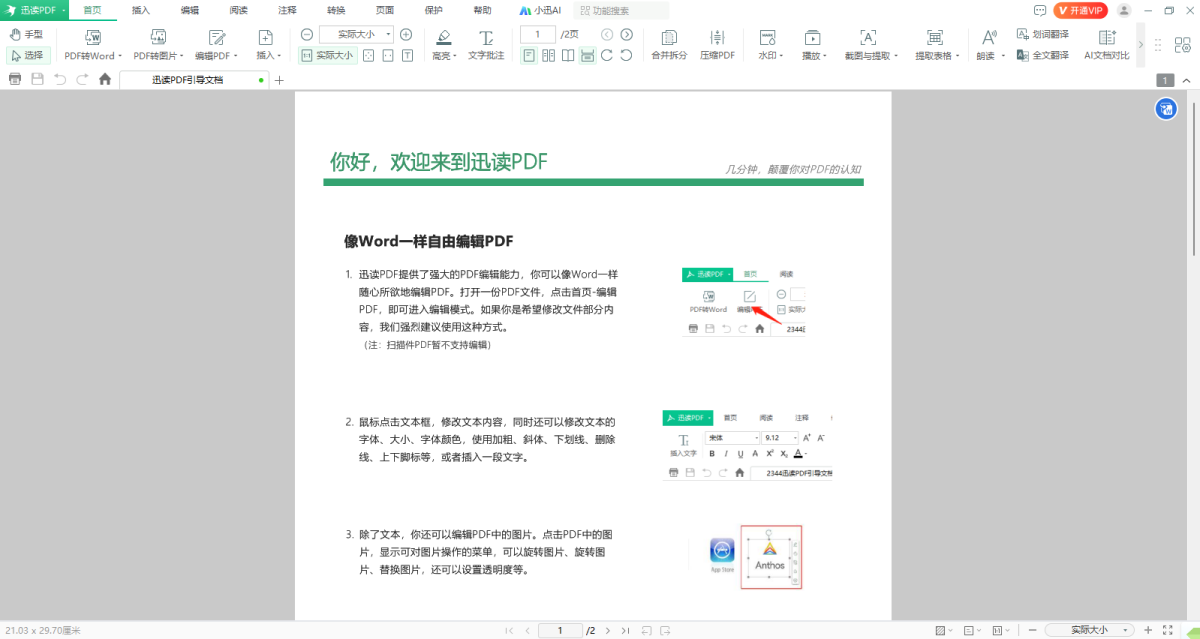Click the print icon in quick access bar

coord(15,79)
